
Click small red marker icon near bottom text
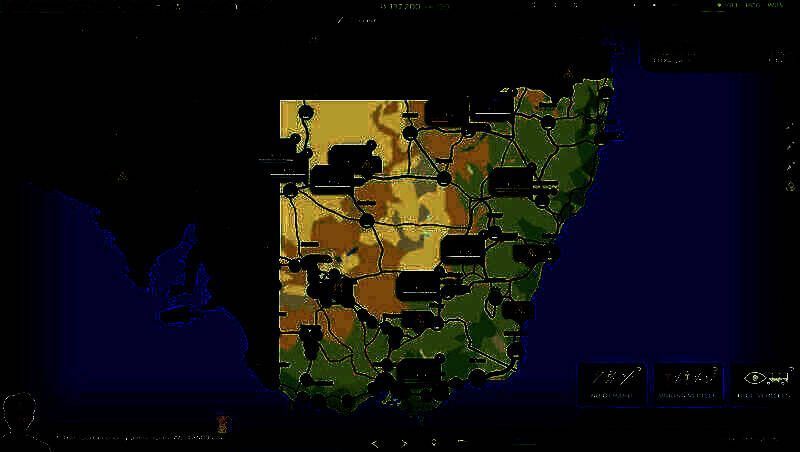222,422
